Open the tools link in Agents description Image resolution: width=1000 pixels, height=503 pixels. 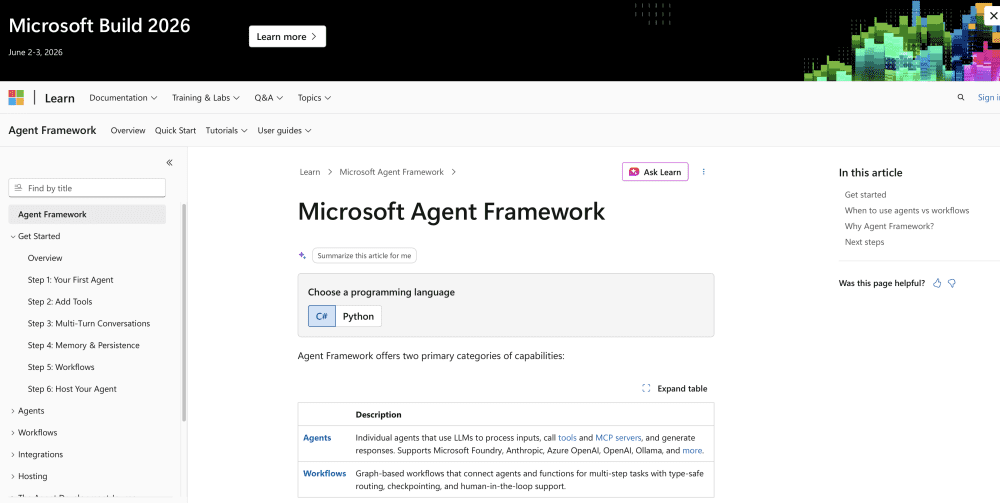567,437
